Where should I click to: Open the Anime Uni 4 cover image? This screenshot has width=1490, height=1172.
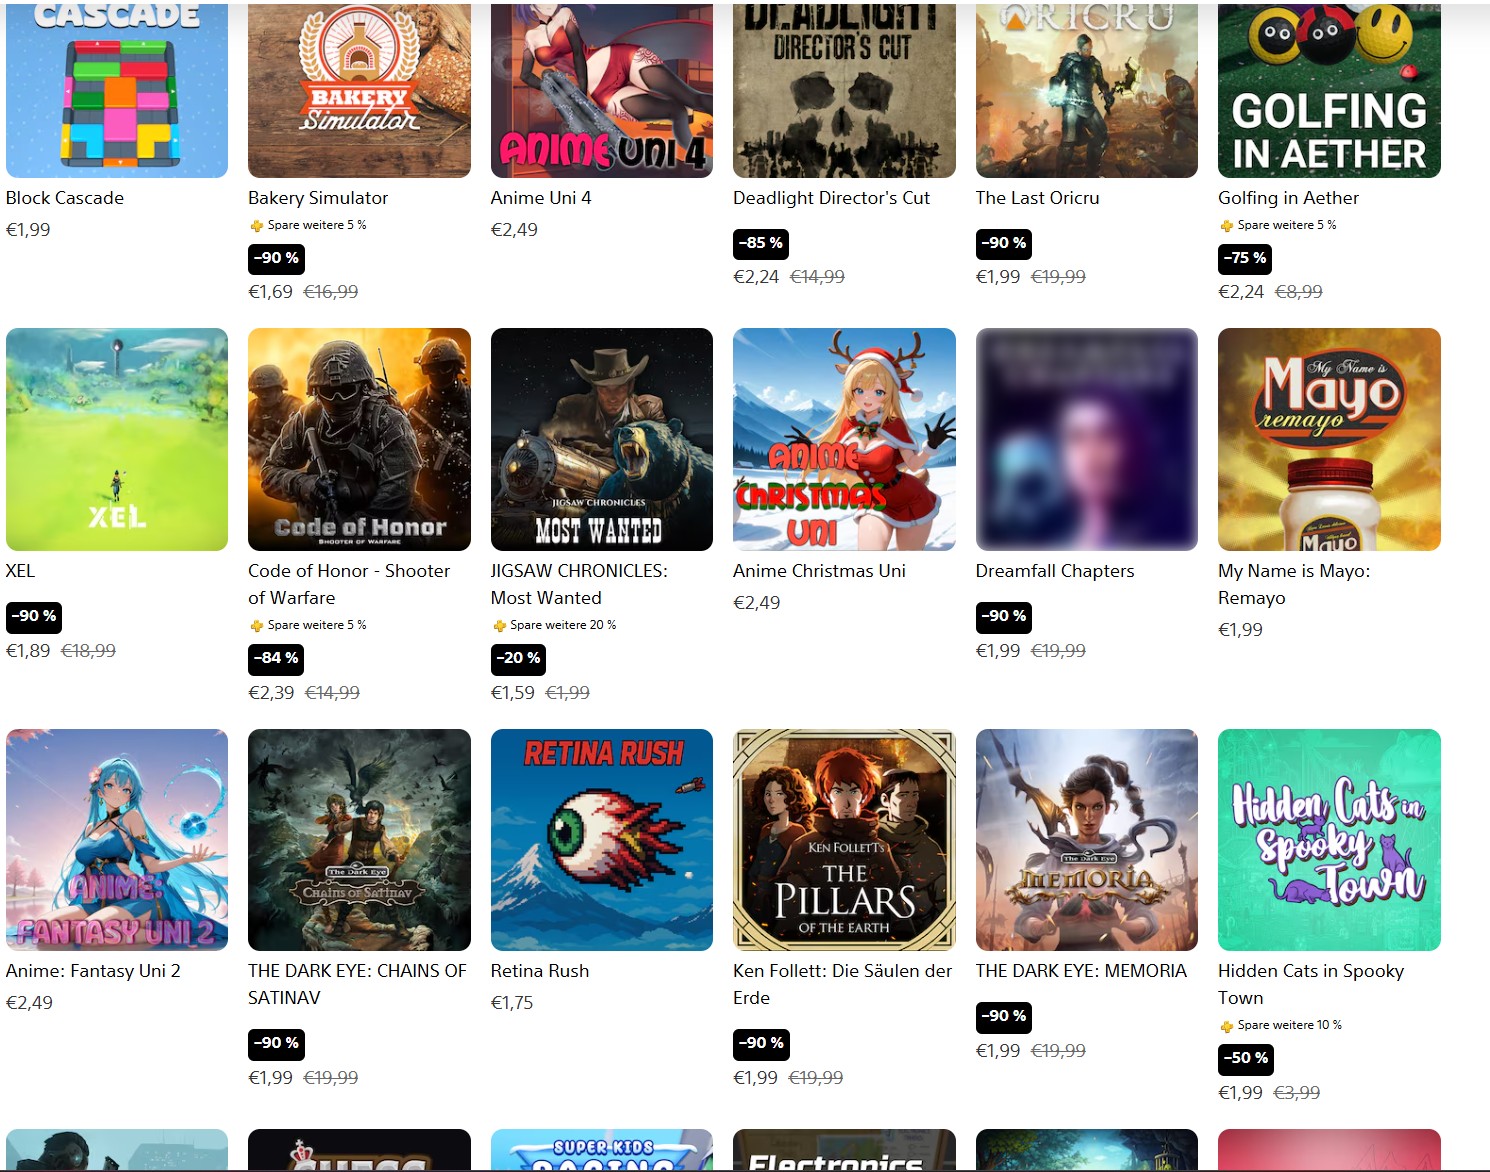[x=602, y=90]
